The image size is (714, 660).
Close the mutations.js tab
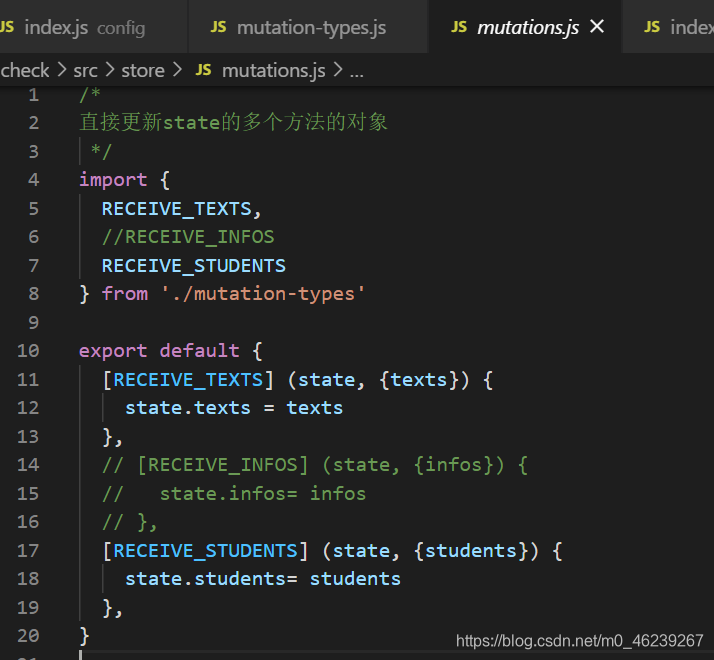[x=597, y=27]
